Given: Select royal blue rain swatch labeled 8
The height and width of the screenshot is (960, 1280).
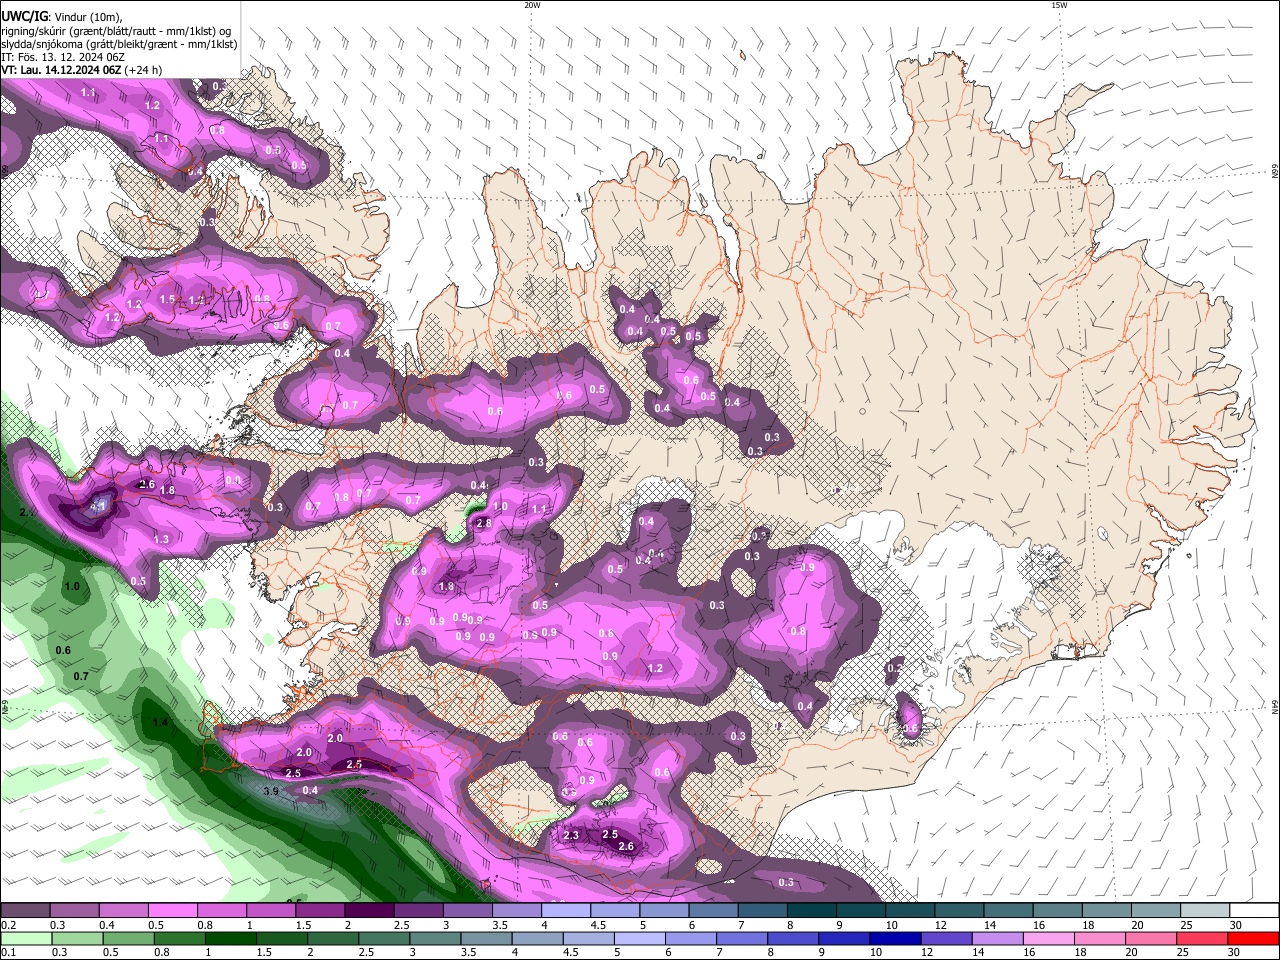Looking at the screenshot, I should point(792,938).
